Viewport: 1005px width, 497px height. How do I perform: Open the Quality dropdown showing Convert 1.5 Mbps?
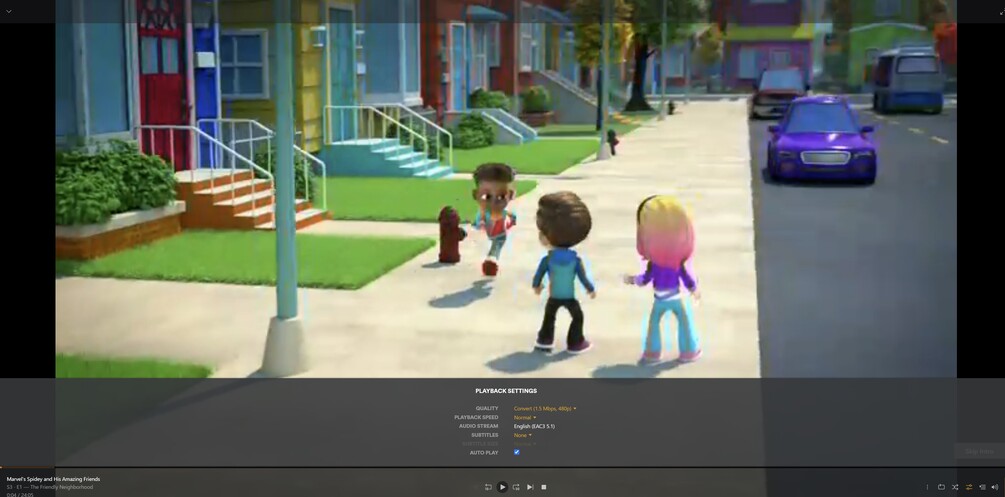[x=545, y=409]
